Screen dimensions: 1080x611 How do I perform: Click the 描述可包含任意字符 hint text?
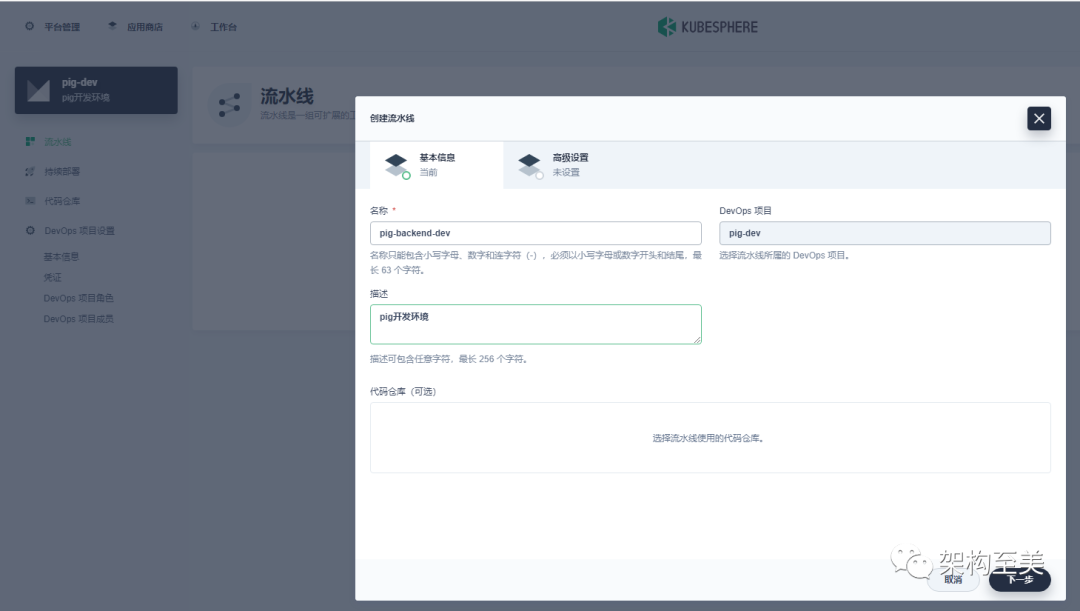(448, 359)
